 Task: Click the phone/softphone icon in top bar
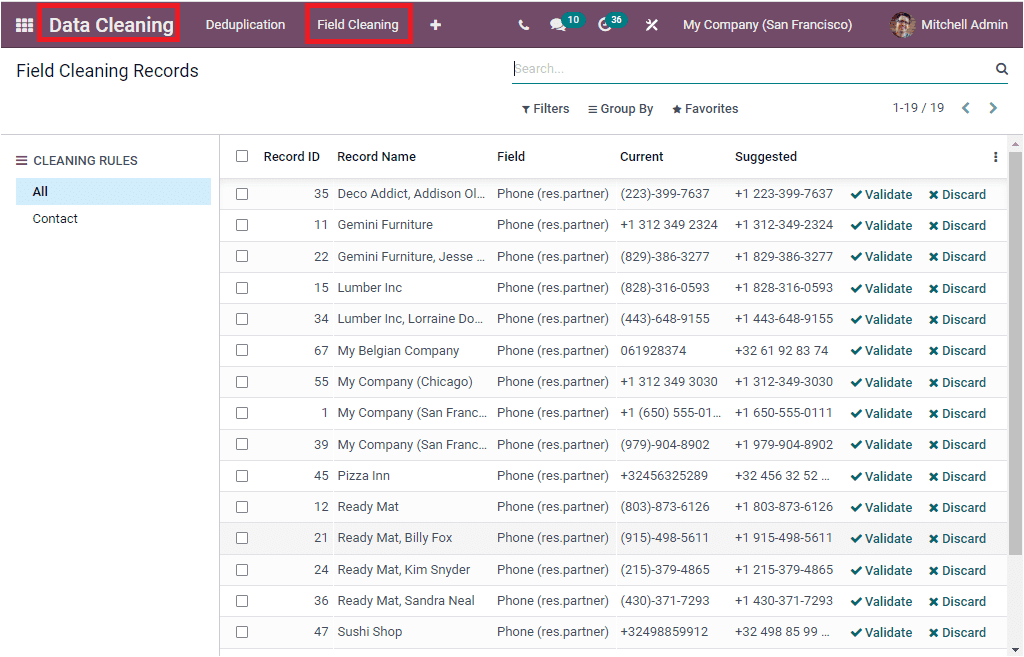pos(523,24)
